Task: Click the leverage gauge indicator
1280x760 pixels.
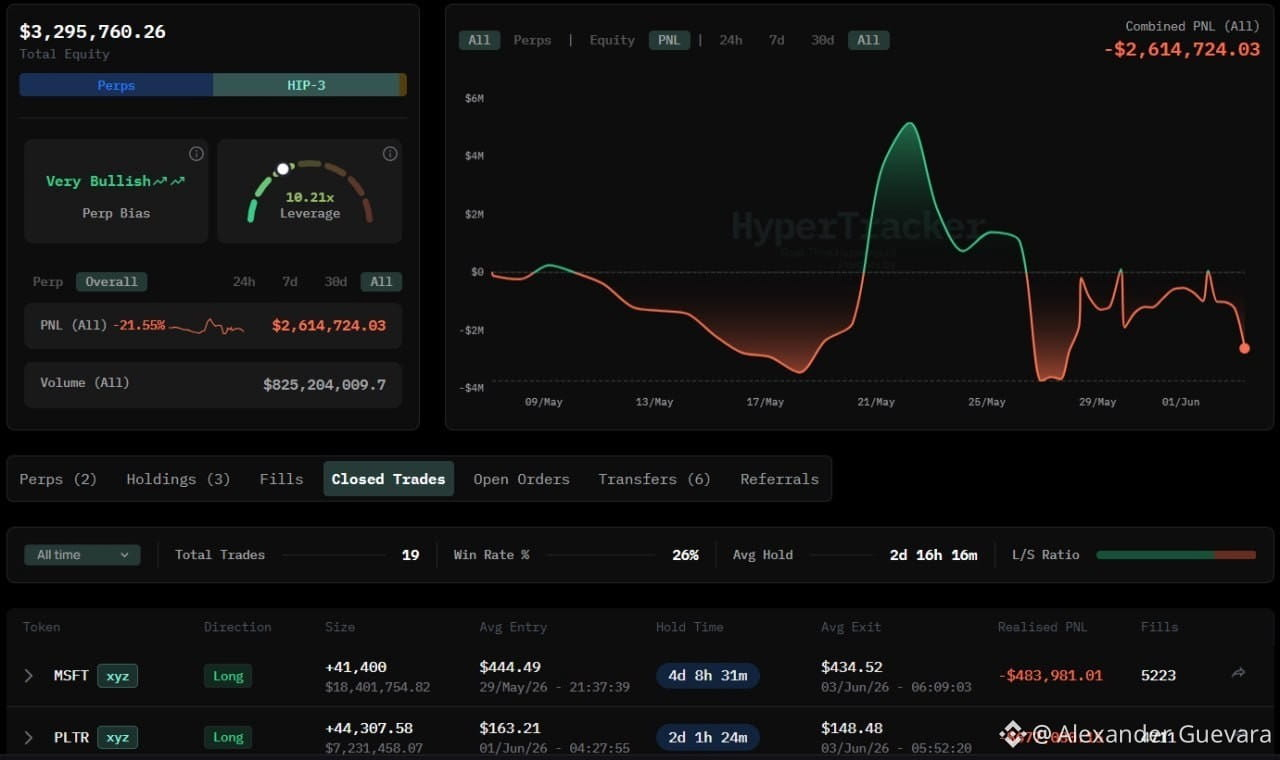Action: (283, 169)
